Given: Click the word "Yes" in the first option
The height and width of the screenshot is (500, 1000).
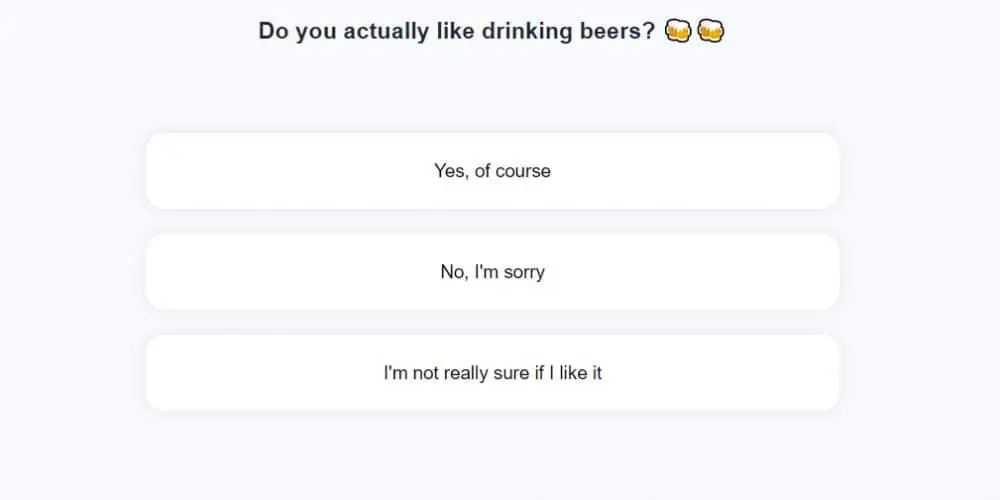Looking at the screenshot, I should pyautogui.click(x=449, y=171).
